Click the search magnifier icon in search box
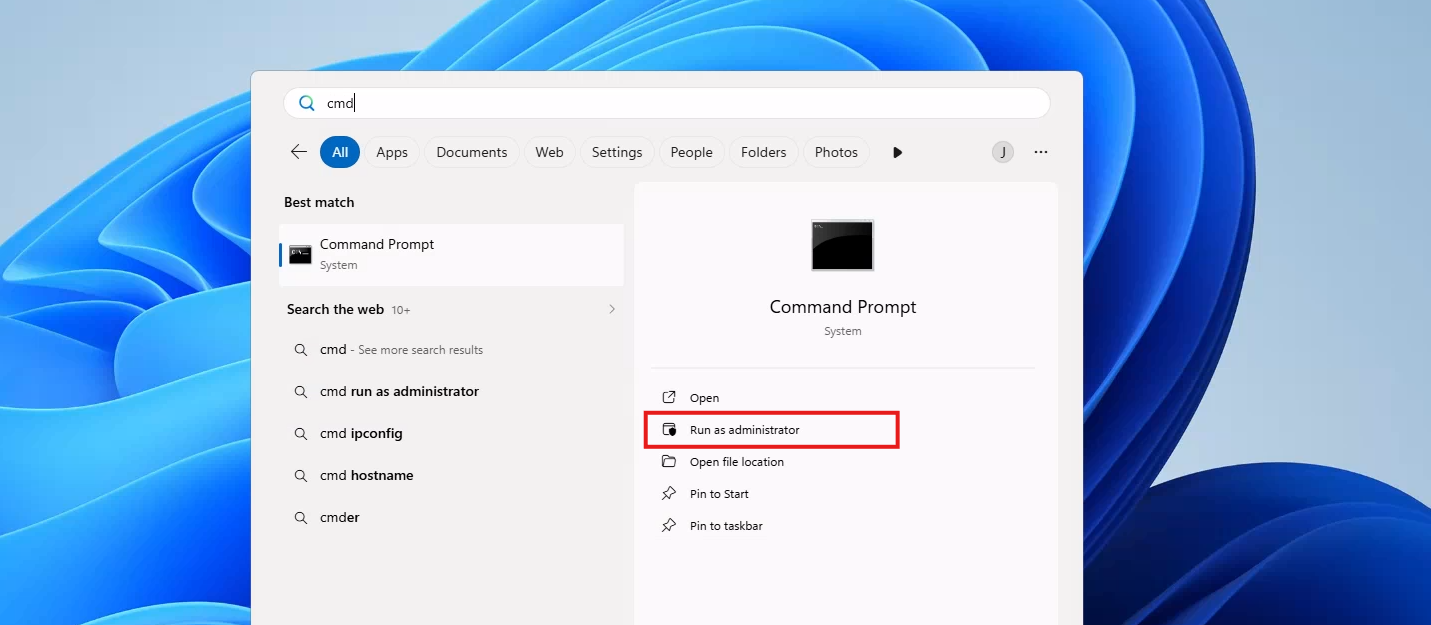The image size is (1431, 625). click(307, 103)
